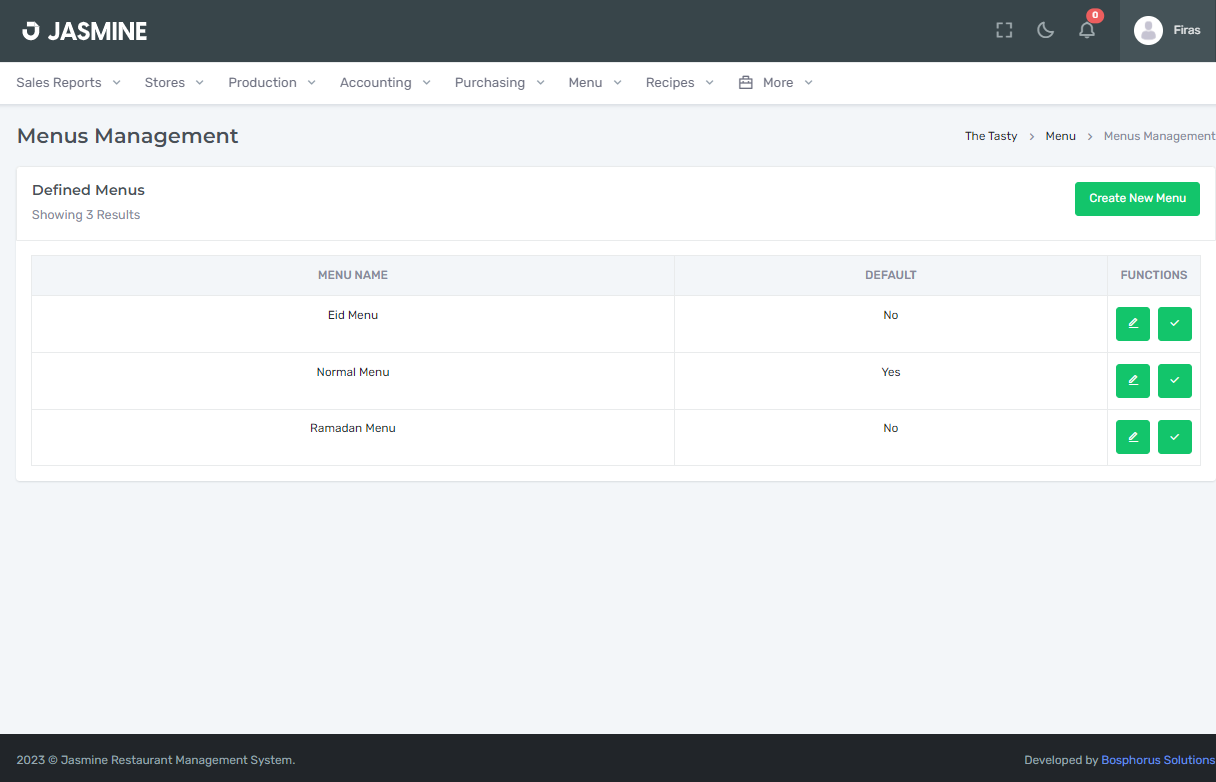Open the Firas user profile avatar
This screenshot has height=782, width=1216.
[1148, 30]
